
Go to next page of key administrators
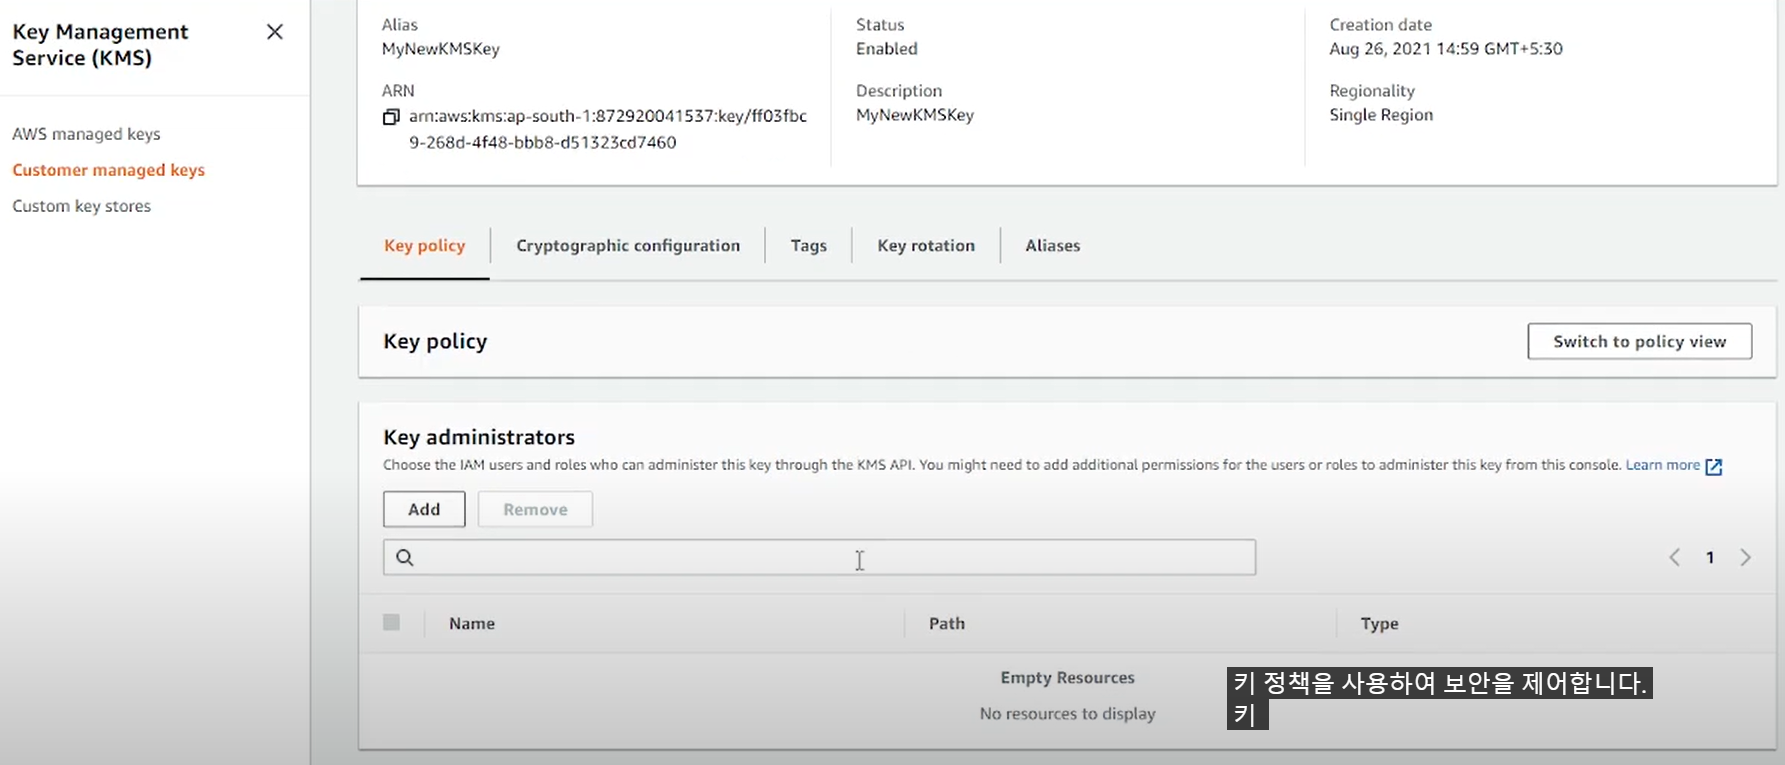pos(1745,557)
